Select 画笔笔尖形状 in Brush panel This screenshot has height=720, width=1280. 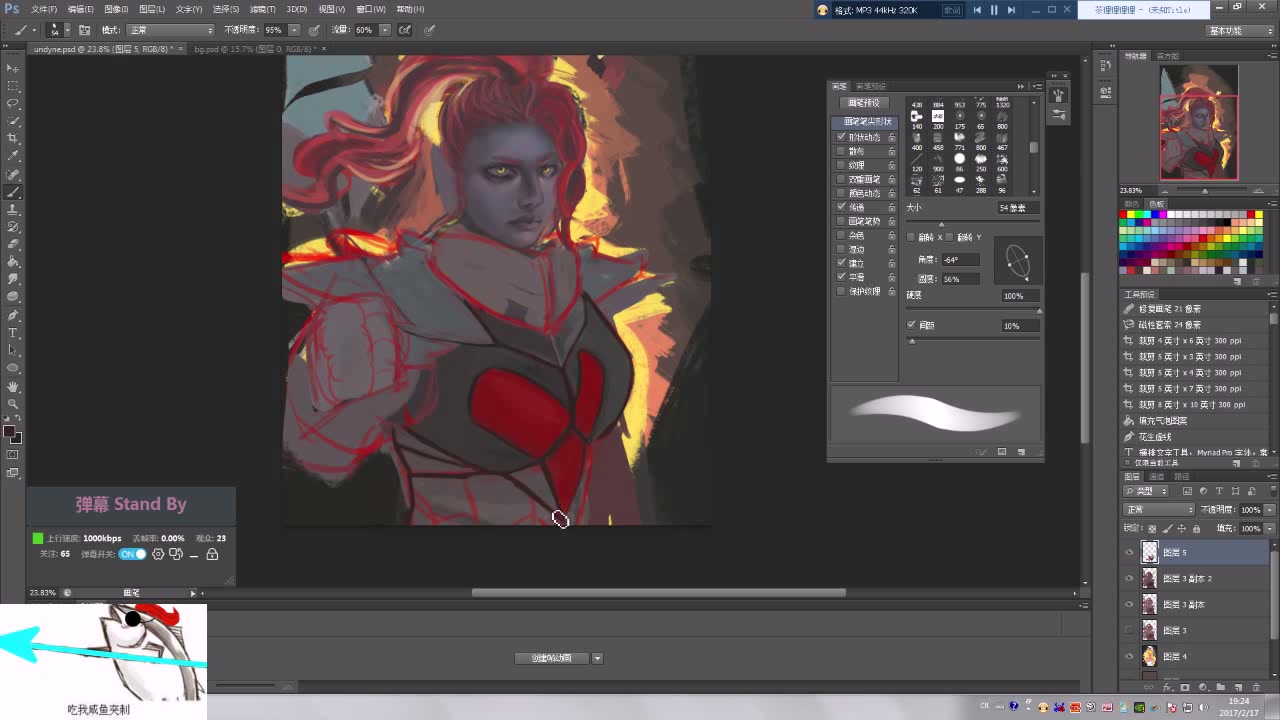point(866,121)
